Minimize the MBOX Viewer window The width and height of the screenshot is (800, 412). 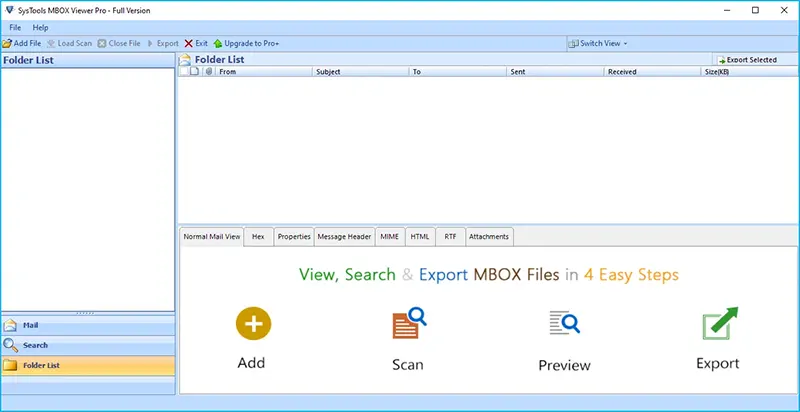coord(727,10)
